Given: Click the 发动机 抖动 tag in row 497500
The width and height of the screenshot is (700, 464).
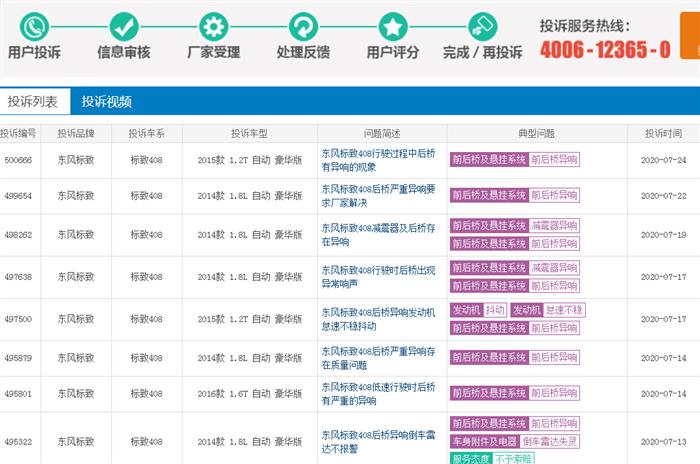Looking at the screenshot, I should click(478, 310).
